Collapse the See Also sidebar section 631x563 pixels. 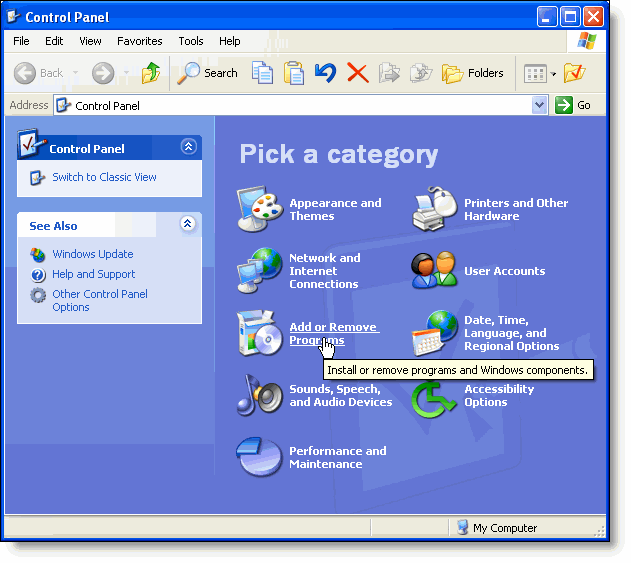(188, 224)
